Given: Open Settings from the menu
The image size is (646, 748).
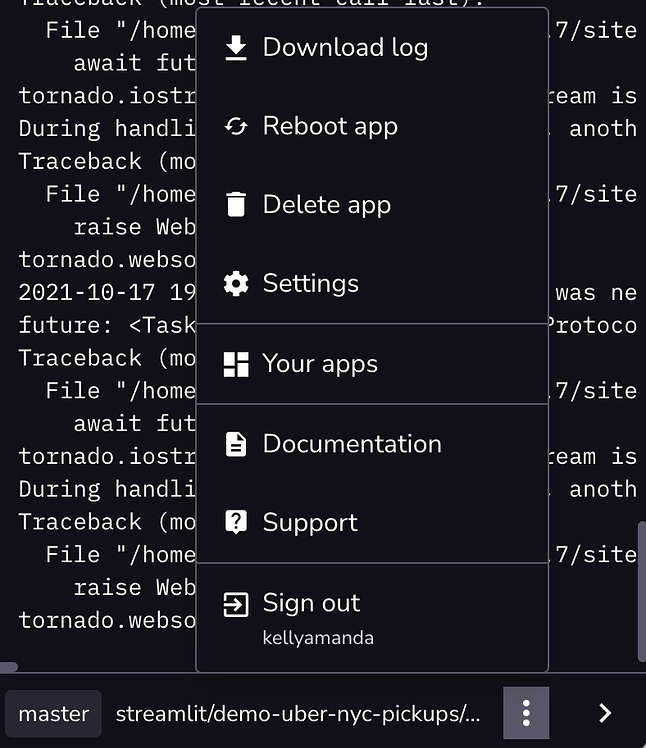Looking at the screenshot, I should tap(310, 284).
